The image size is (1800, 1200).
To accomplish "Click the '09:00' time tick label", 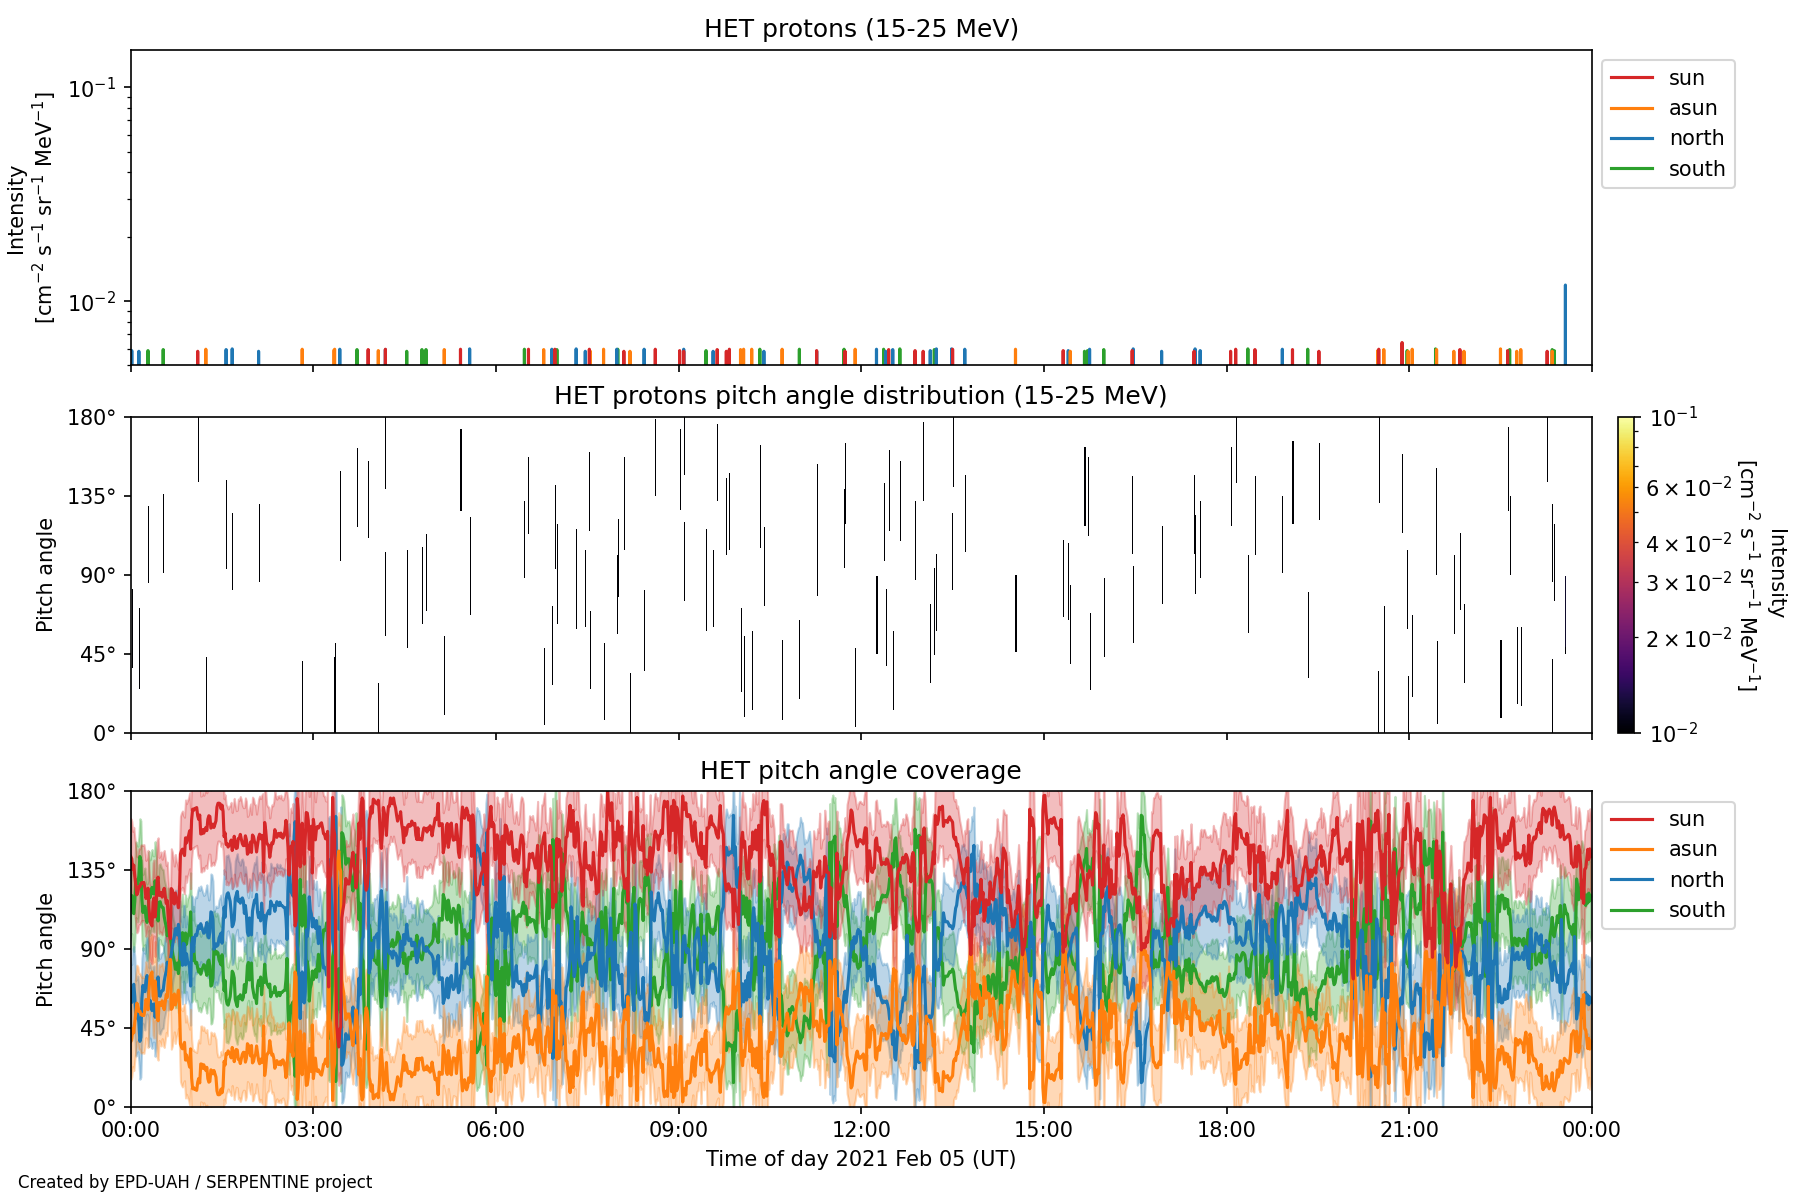I will (x=679, y=1130).
